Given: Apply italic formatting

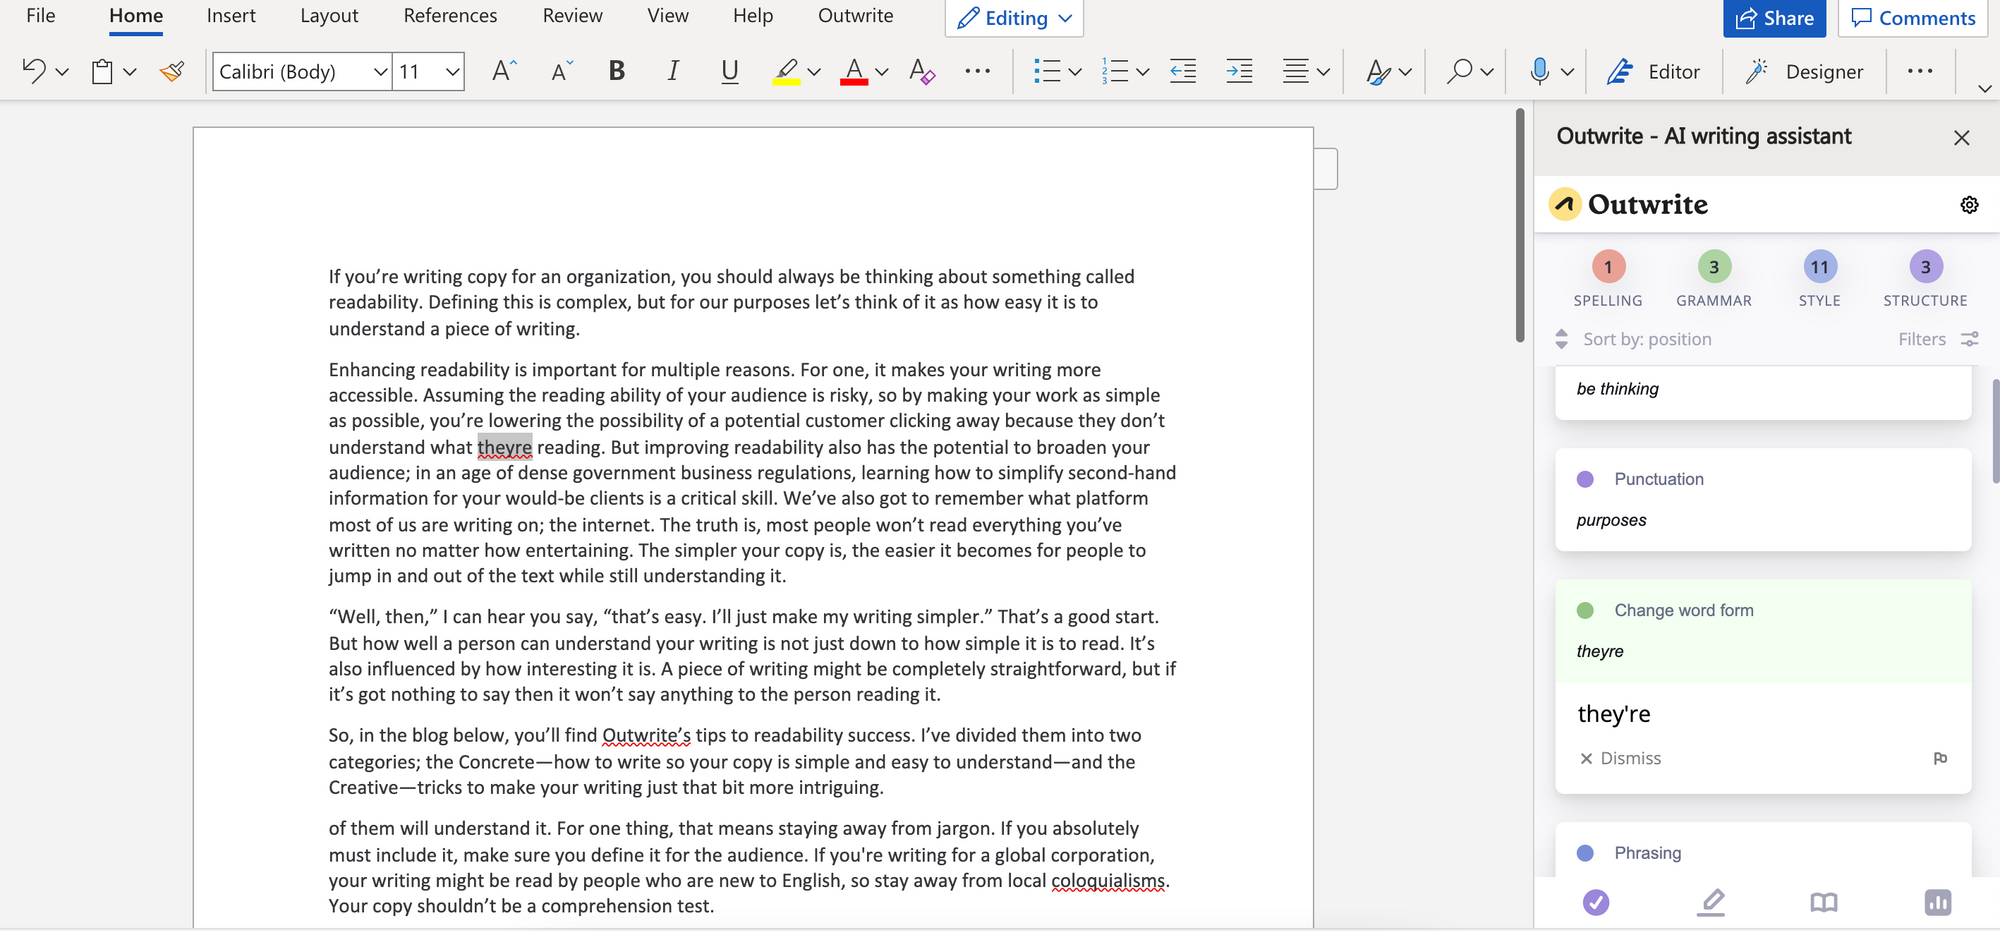Looking at the screenshot, I should (673, 70).
